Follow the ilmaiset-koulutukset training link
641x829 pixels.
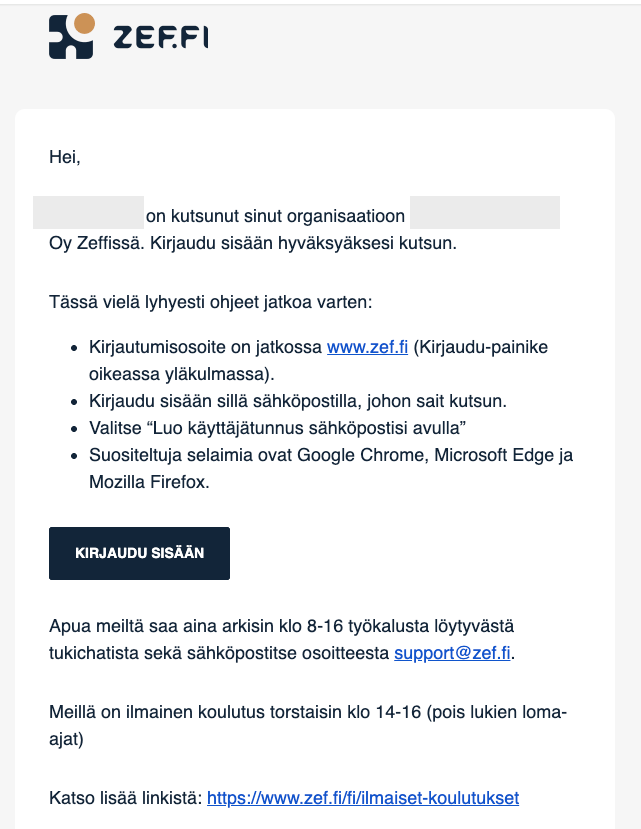coord(363,798)
